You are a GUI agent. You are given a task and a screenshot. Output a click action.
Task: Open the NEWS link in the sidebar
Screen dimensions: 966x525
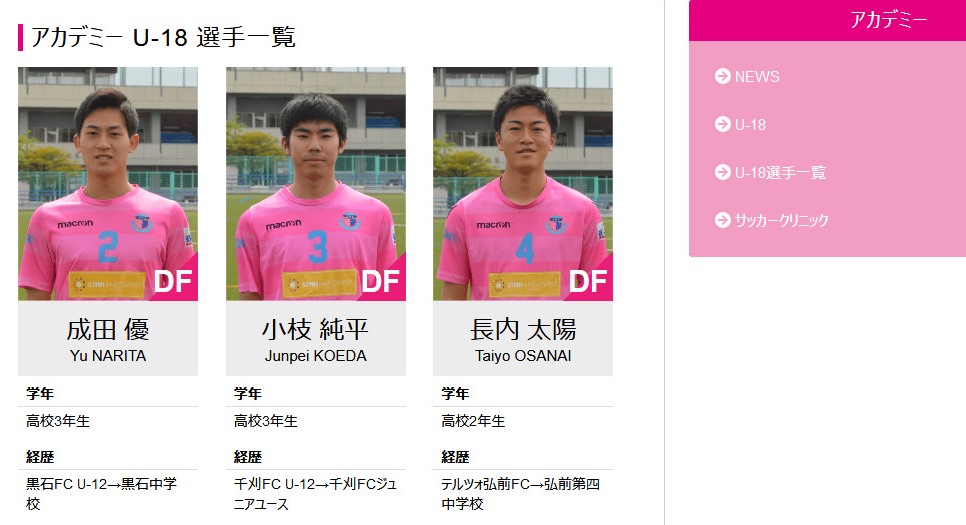tap(757, 77)
